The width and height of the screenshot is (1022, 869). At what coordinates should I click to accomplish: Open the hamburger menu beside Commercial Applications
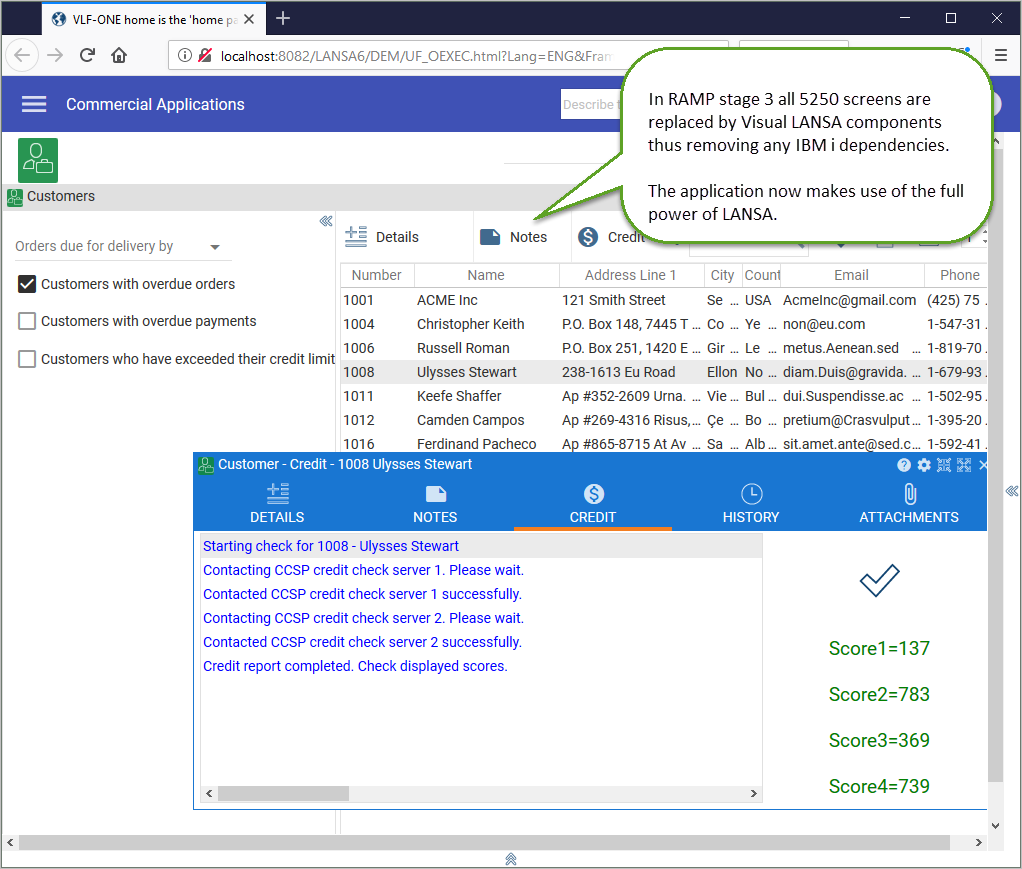coord(34,104)
